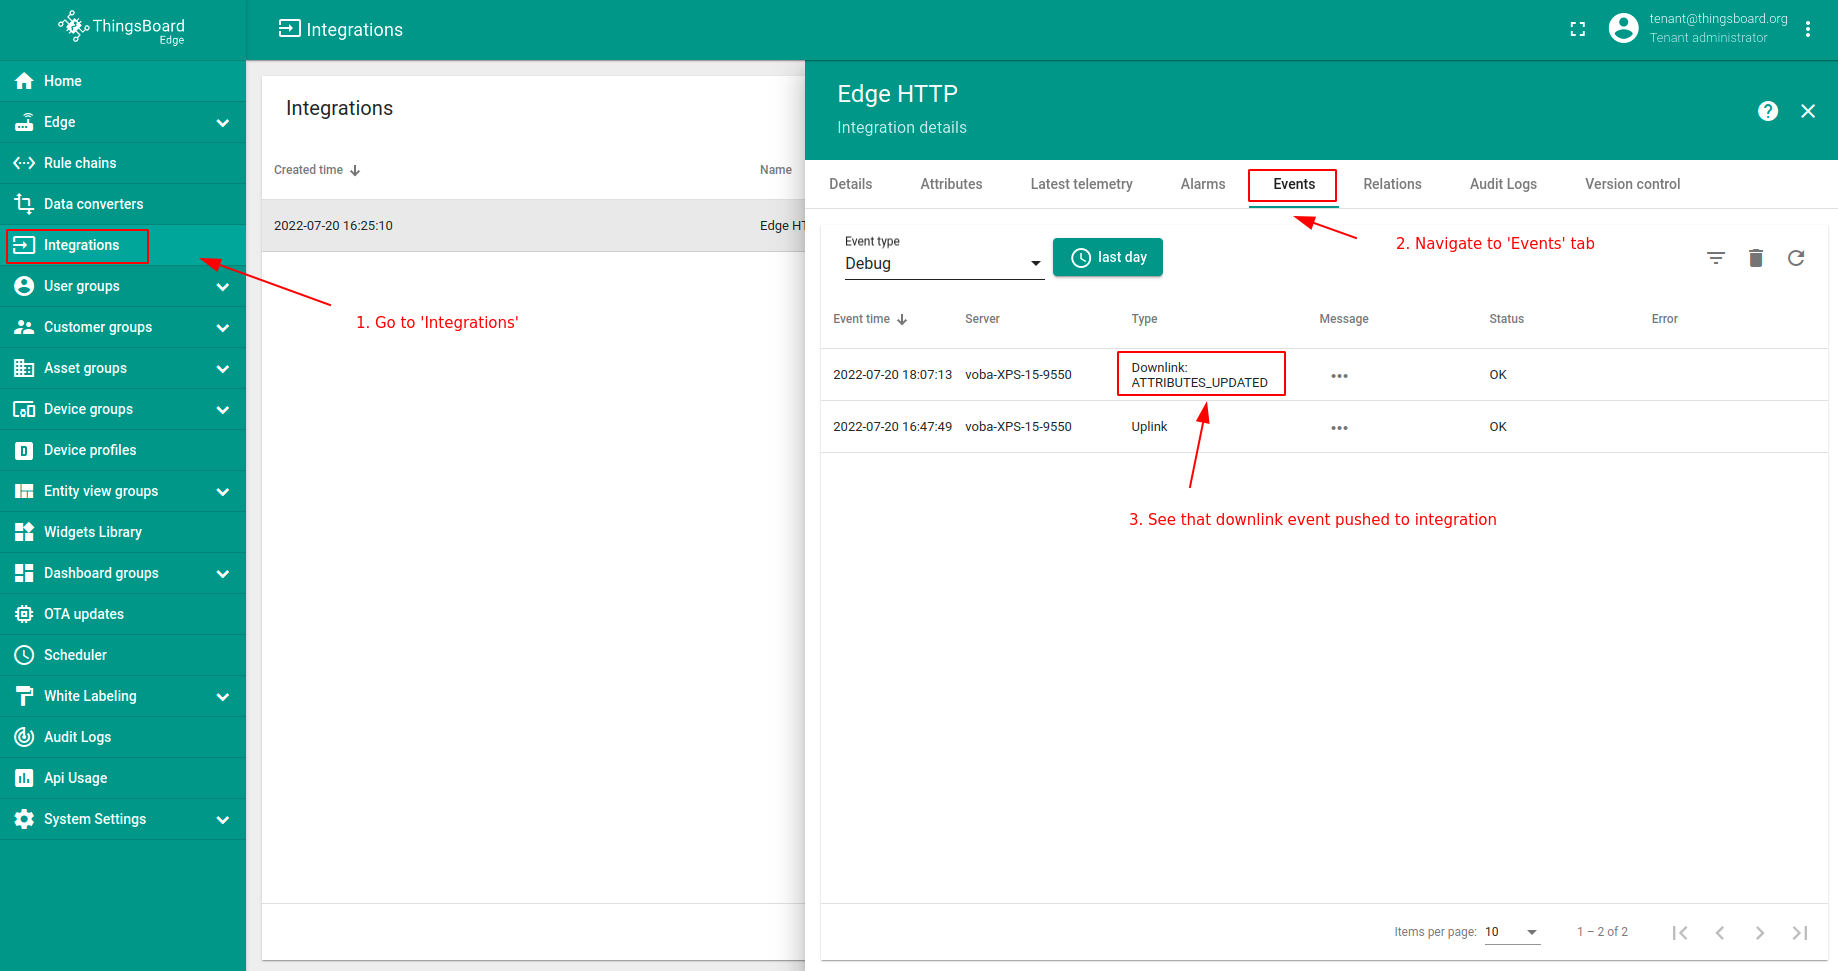Switch to the Latest telemetry tab

pos(1081,184)
